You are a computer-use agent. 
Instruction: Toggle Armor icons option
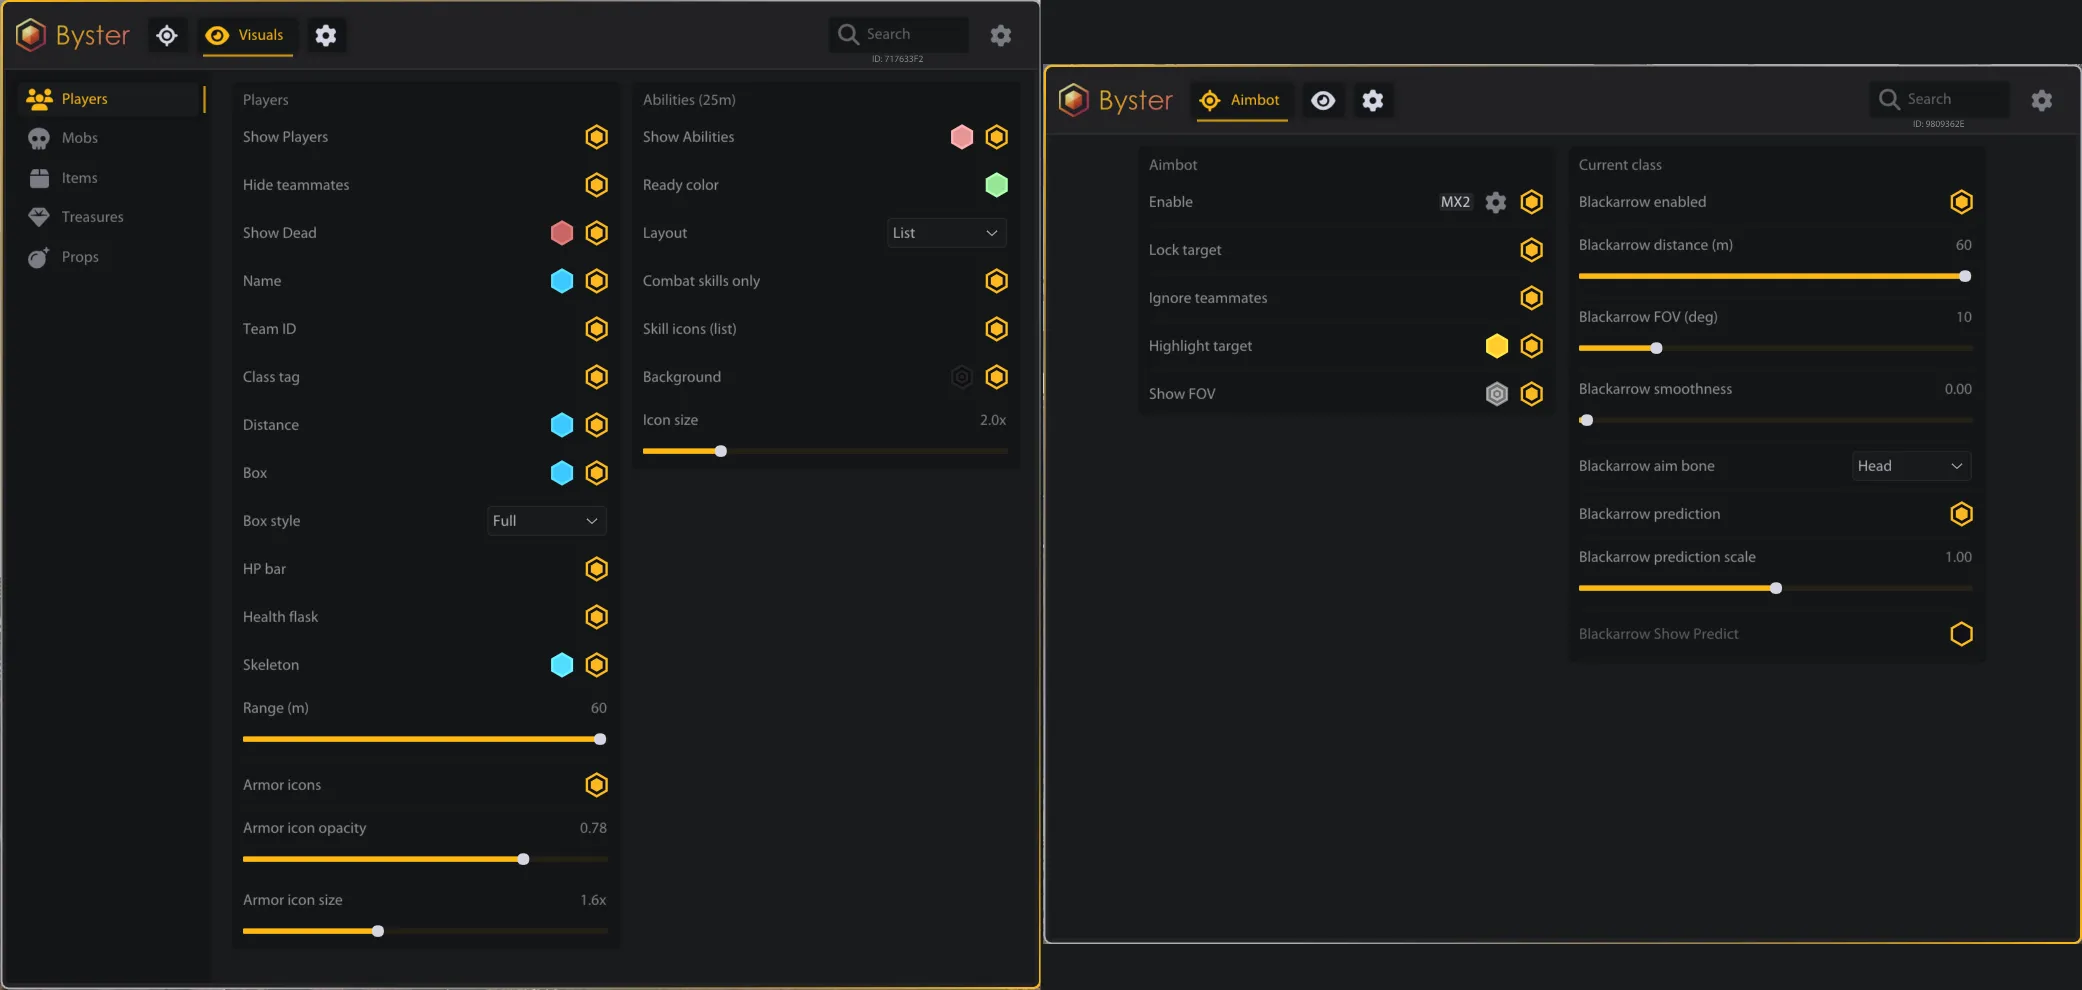tap(597, 785)
